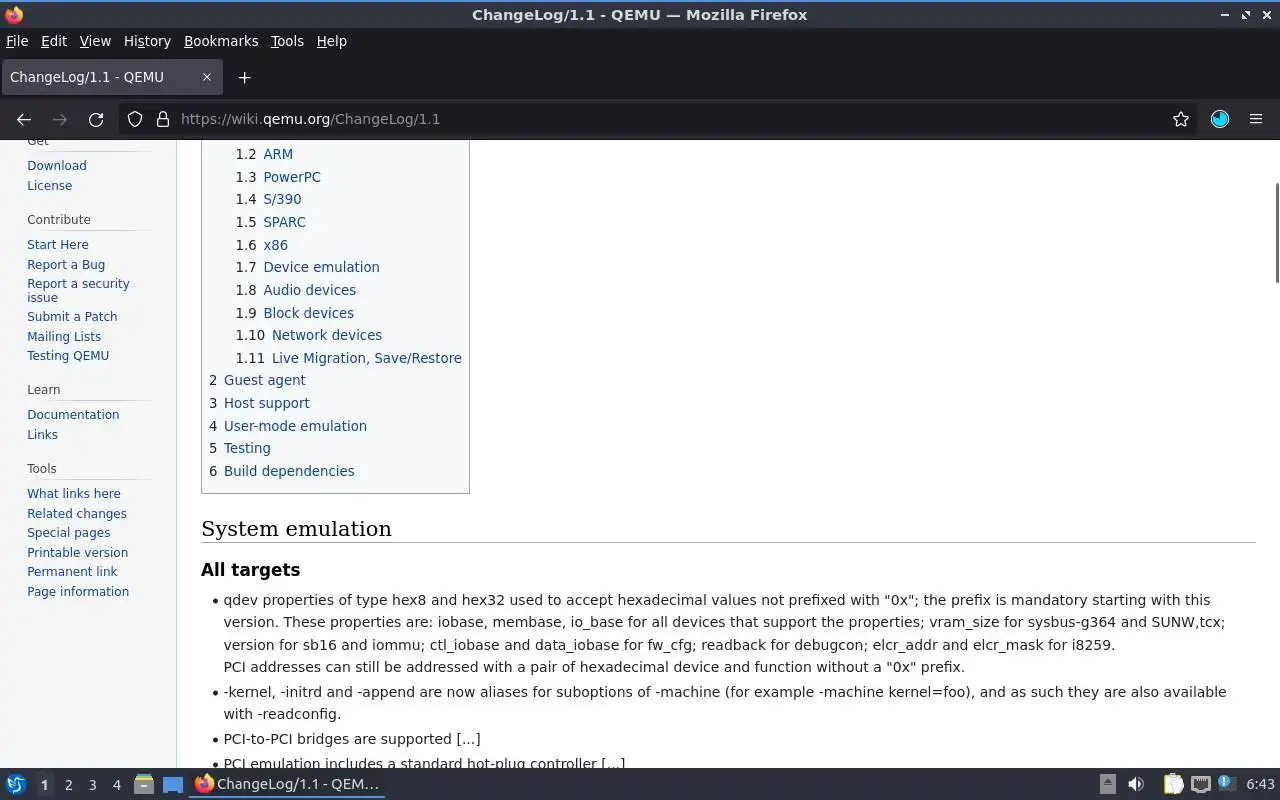
Task: Adjust volume via speaker tray icon
Action: click(x=1136, y=784)
